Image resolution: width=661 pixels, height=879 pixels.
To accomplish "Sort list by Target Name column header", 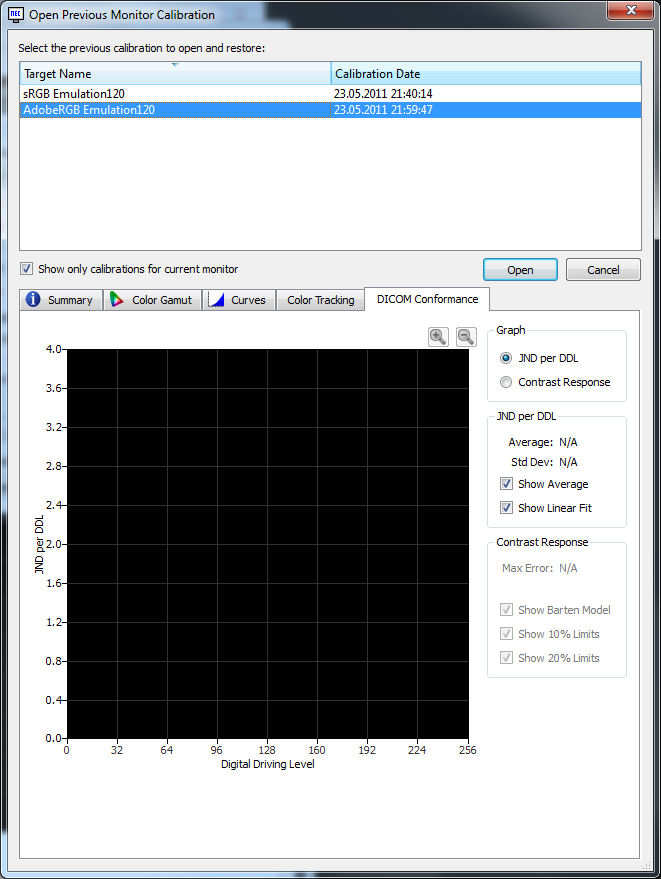I will 175,74.
